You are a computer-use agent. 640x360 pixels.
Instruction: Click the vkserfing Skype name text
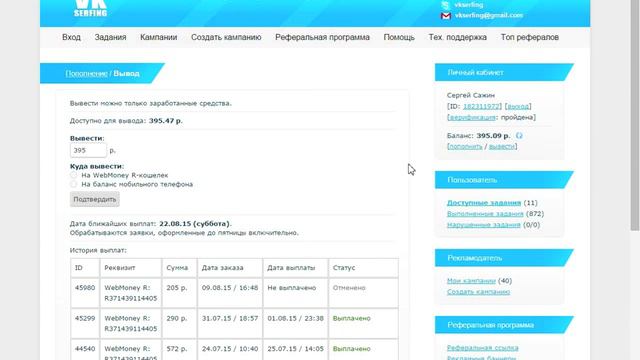[469, 5]
